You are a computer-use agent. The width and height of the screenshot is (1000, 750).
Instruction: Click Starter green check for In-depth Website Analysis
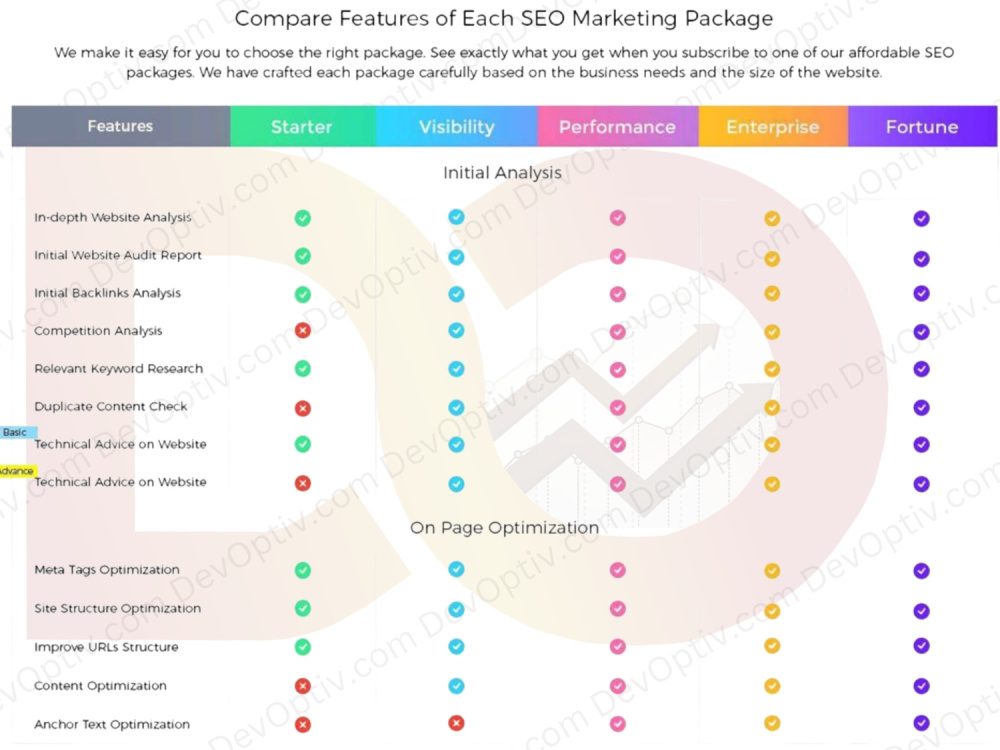point(303,218)
